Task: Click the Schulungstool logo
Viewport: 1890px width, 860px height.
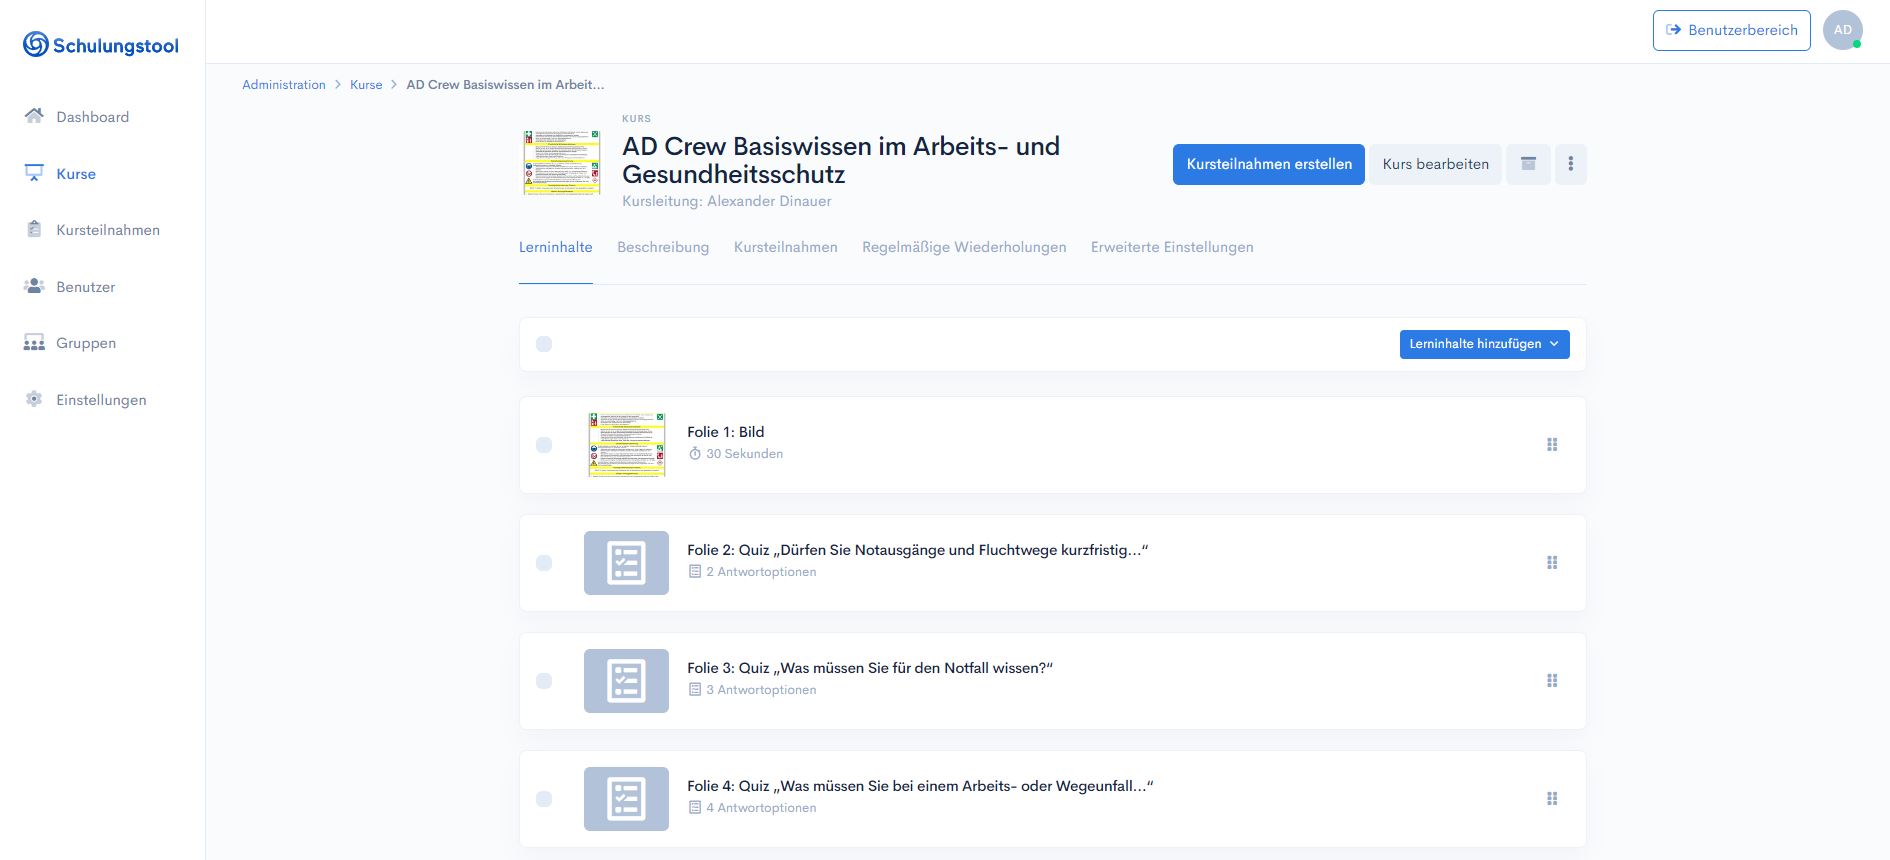Action: coord(101,45)
